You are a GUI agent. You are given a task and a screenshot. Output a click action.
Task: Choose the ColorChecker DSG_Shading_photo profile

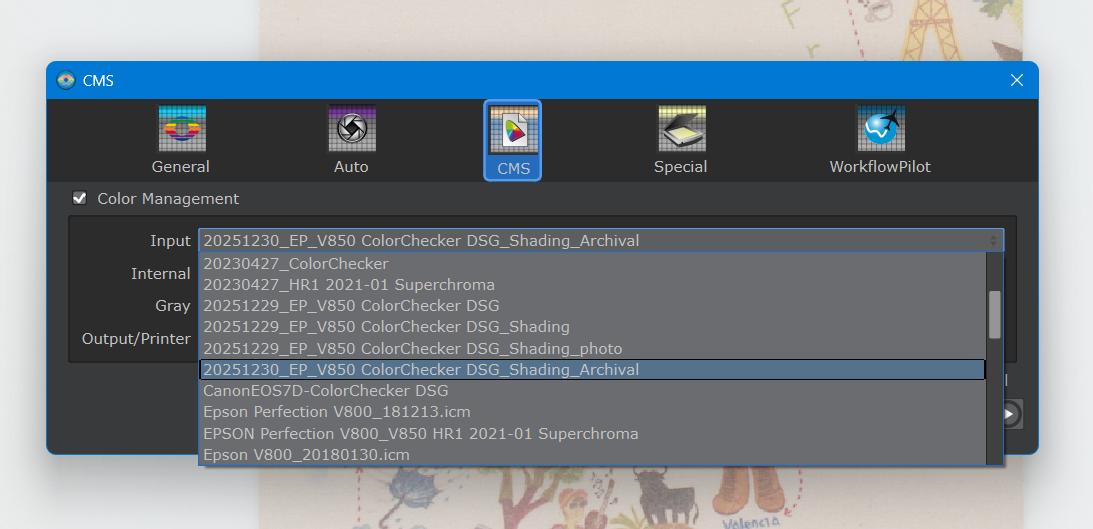pos(412,349)
